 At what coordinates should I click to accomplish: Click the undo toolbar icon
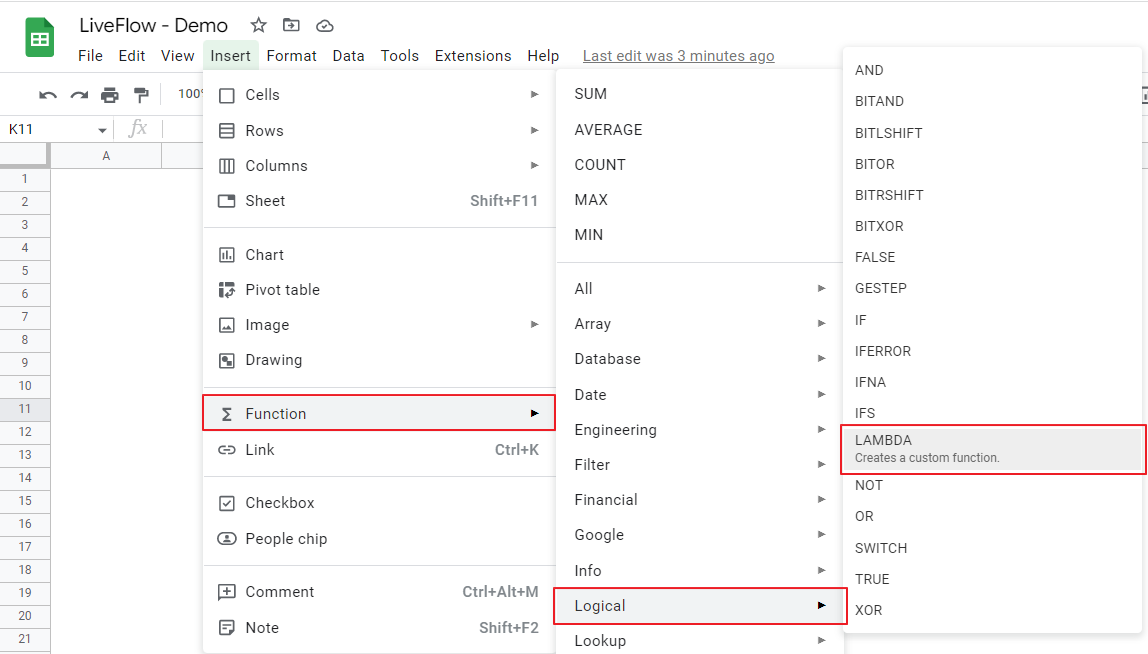[x=48, y=94]
